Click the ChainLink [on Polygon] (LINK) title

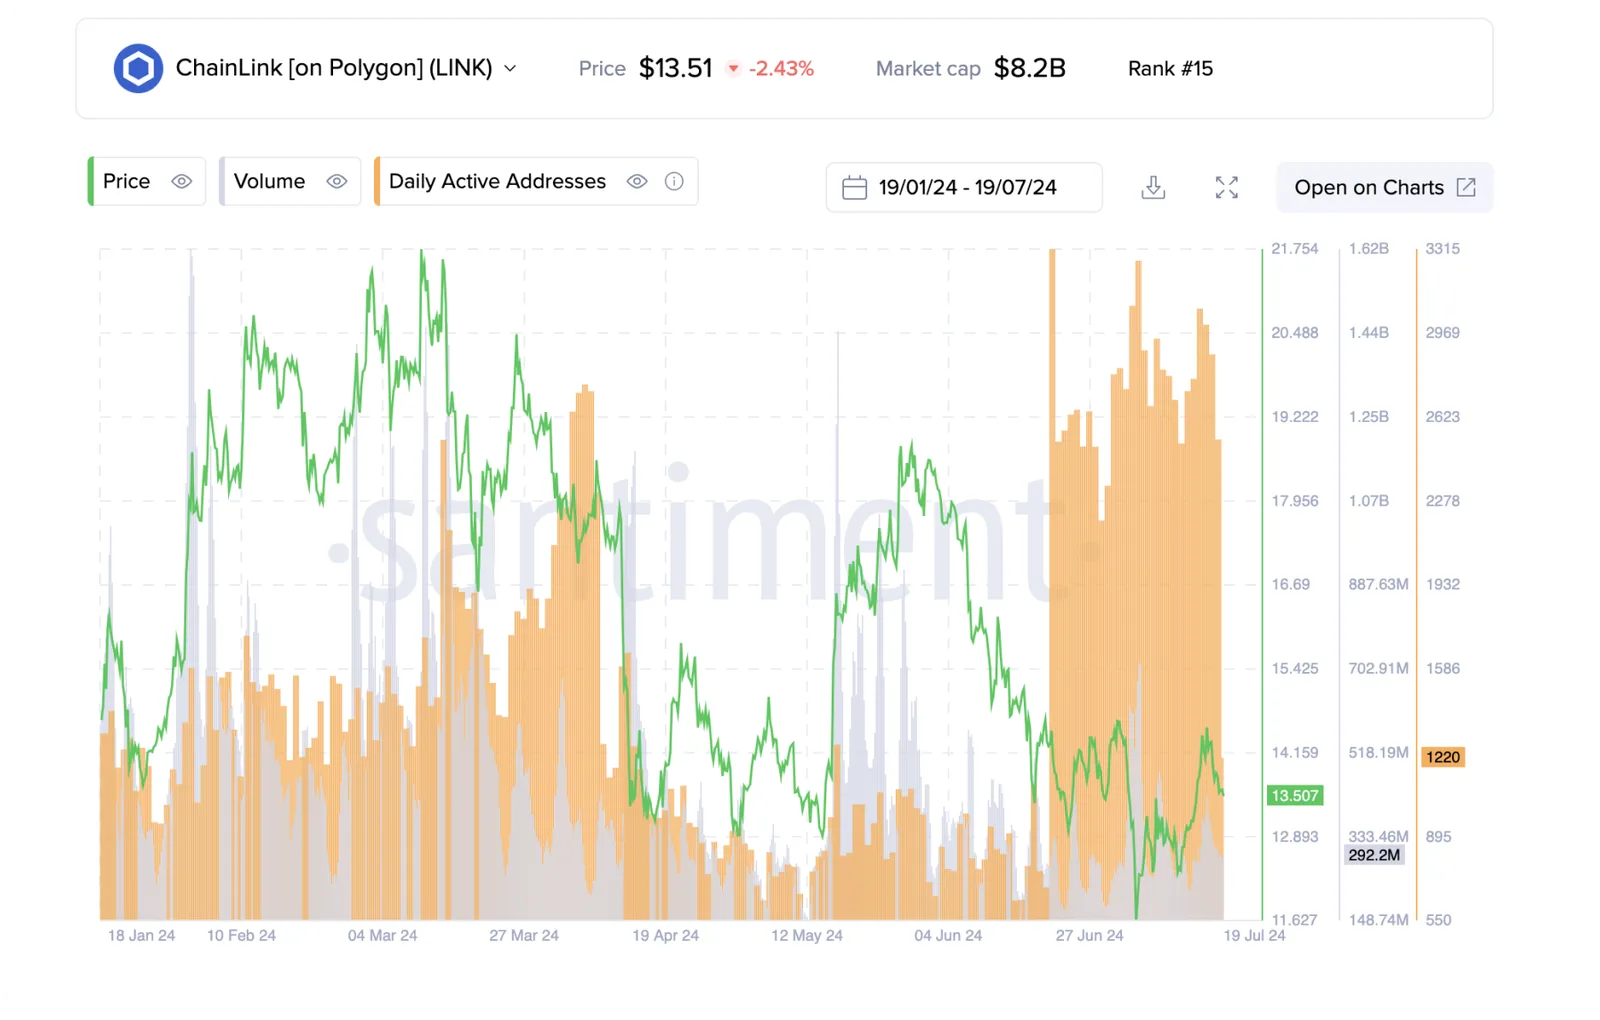click(x=334, y=68)
